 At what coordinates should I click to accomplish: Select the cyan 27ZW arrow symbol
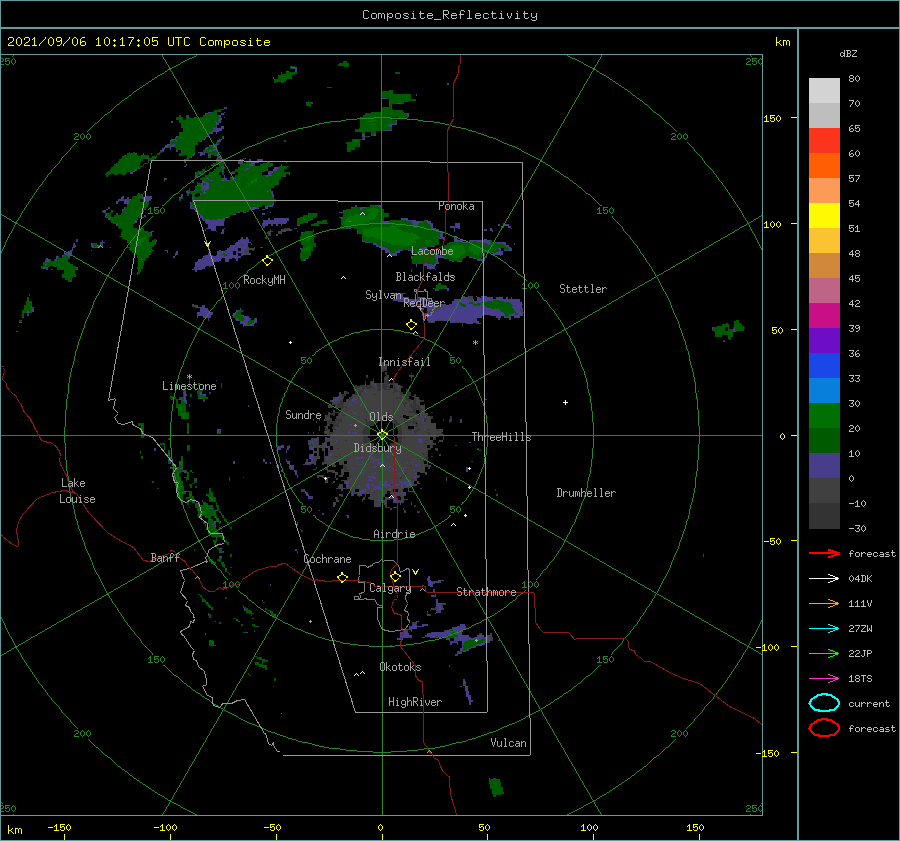tap(824, 628)
